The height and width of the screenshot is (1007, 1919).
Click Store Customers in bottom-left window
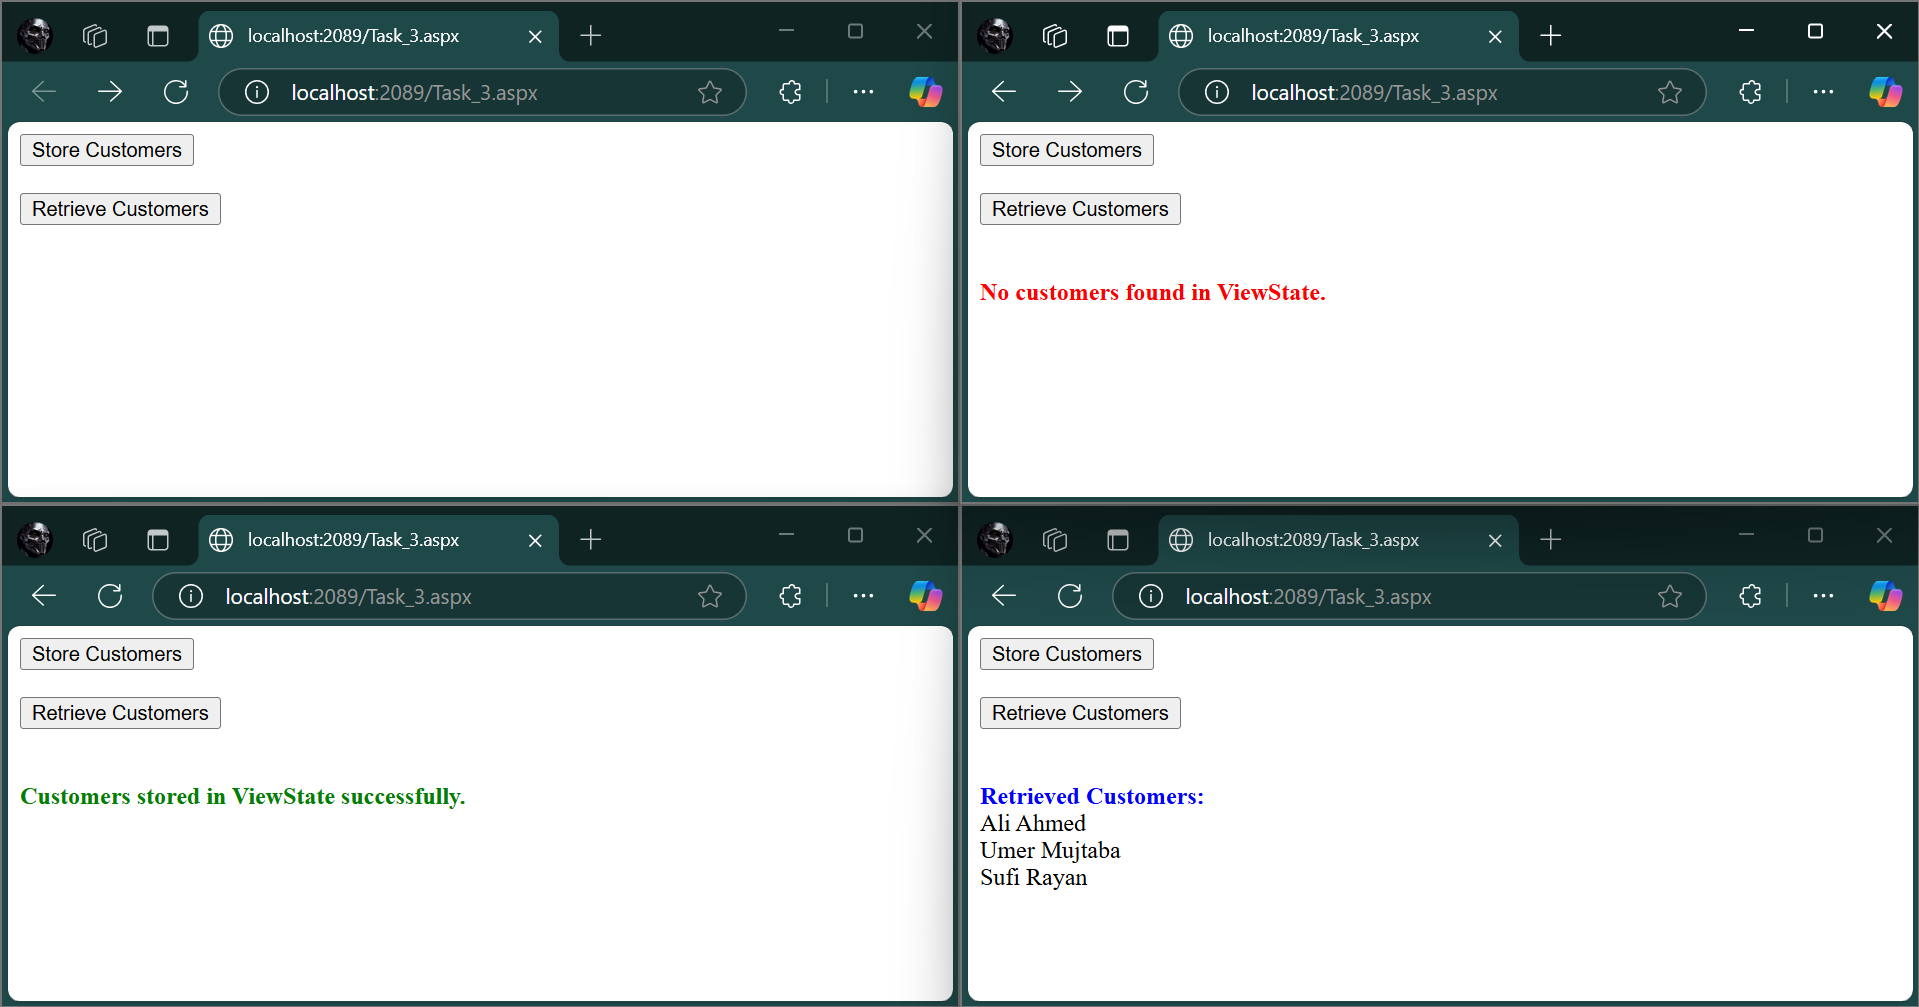coord(107,654)
